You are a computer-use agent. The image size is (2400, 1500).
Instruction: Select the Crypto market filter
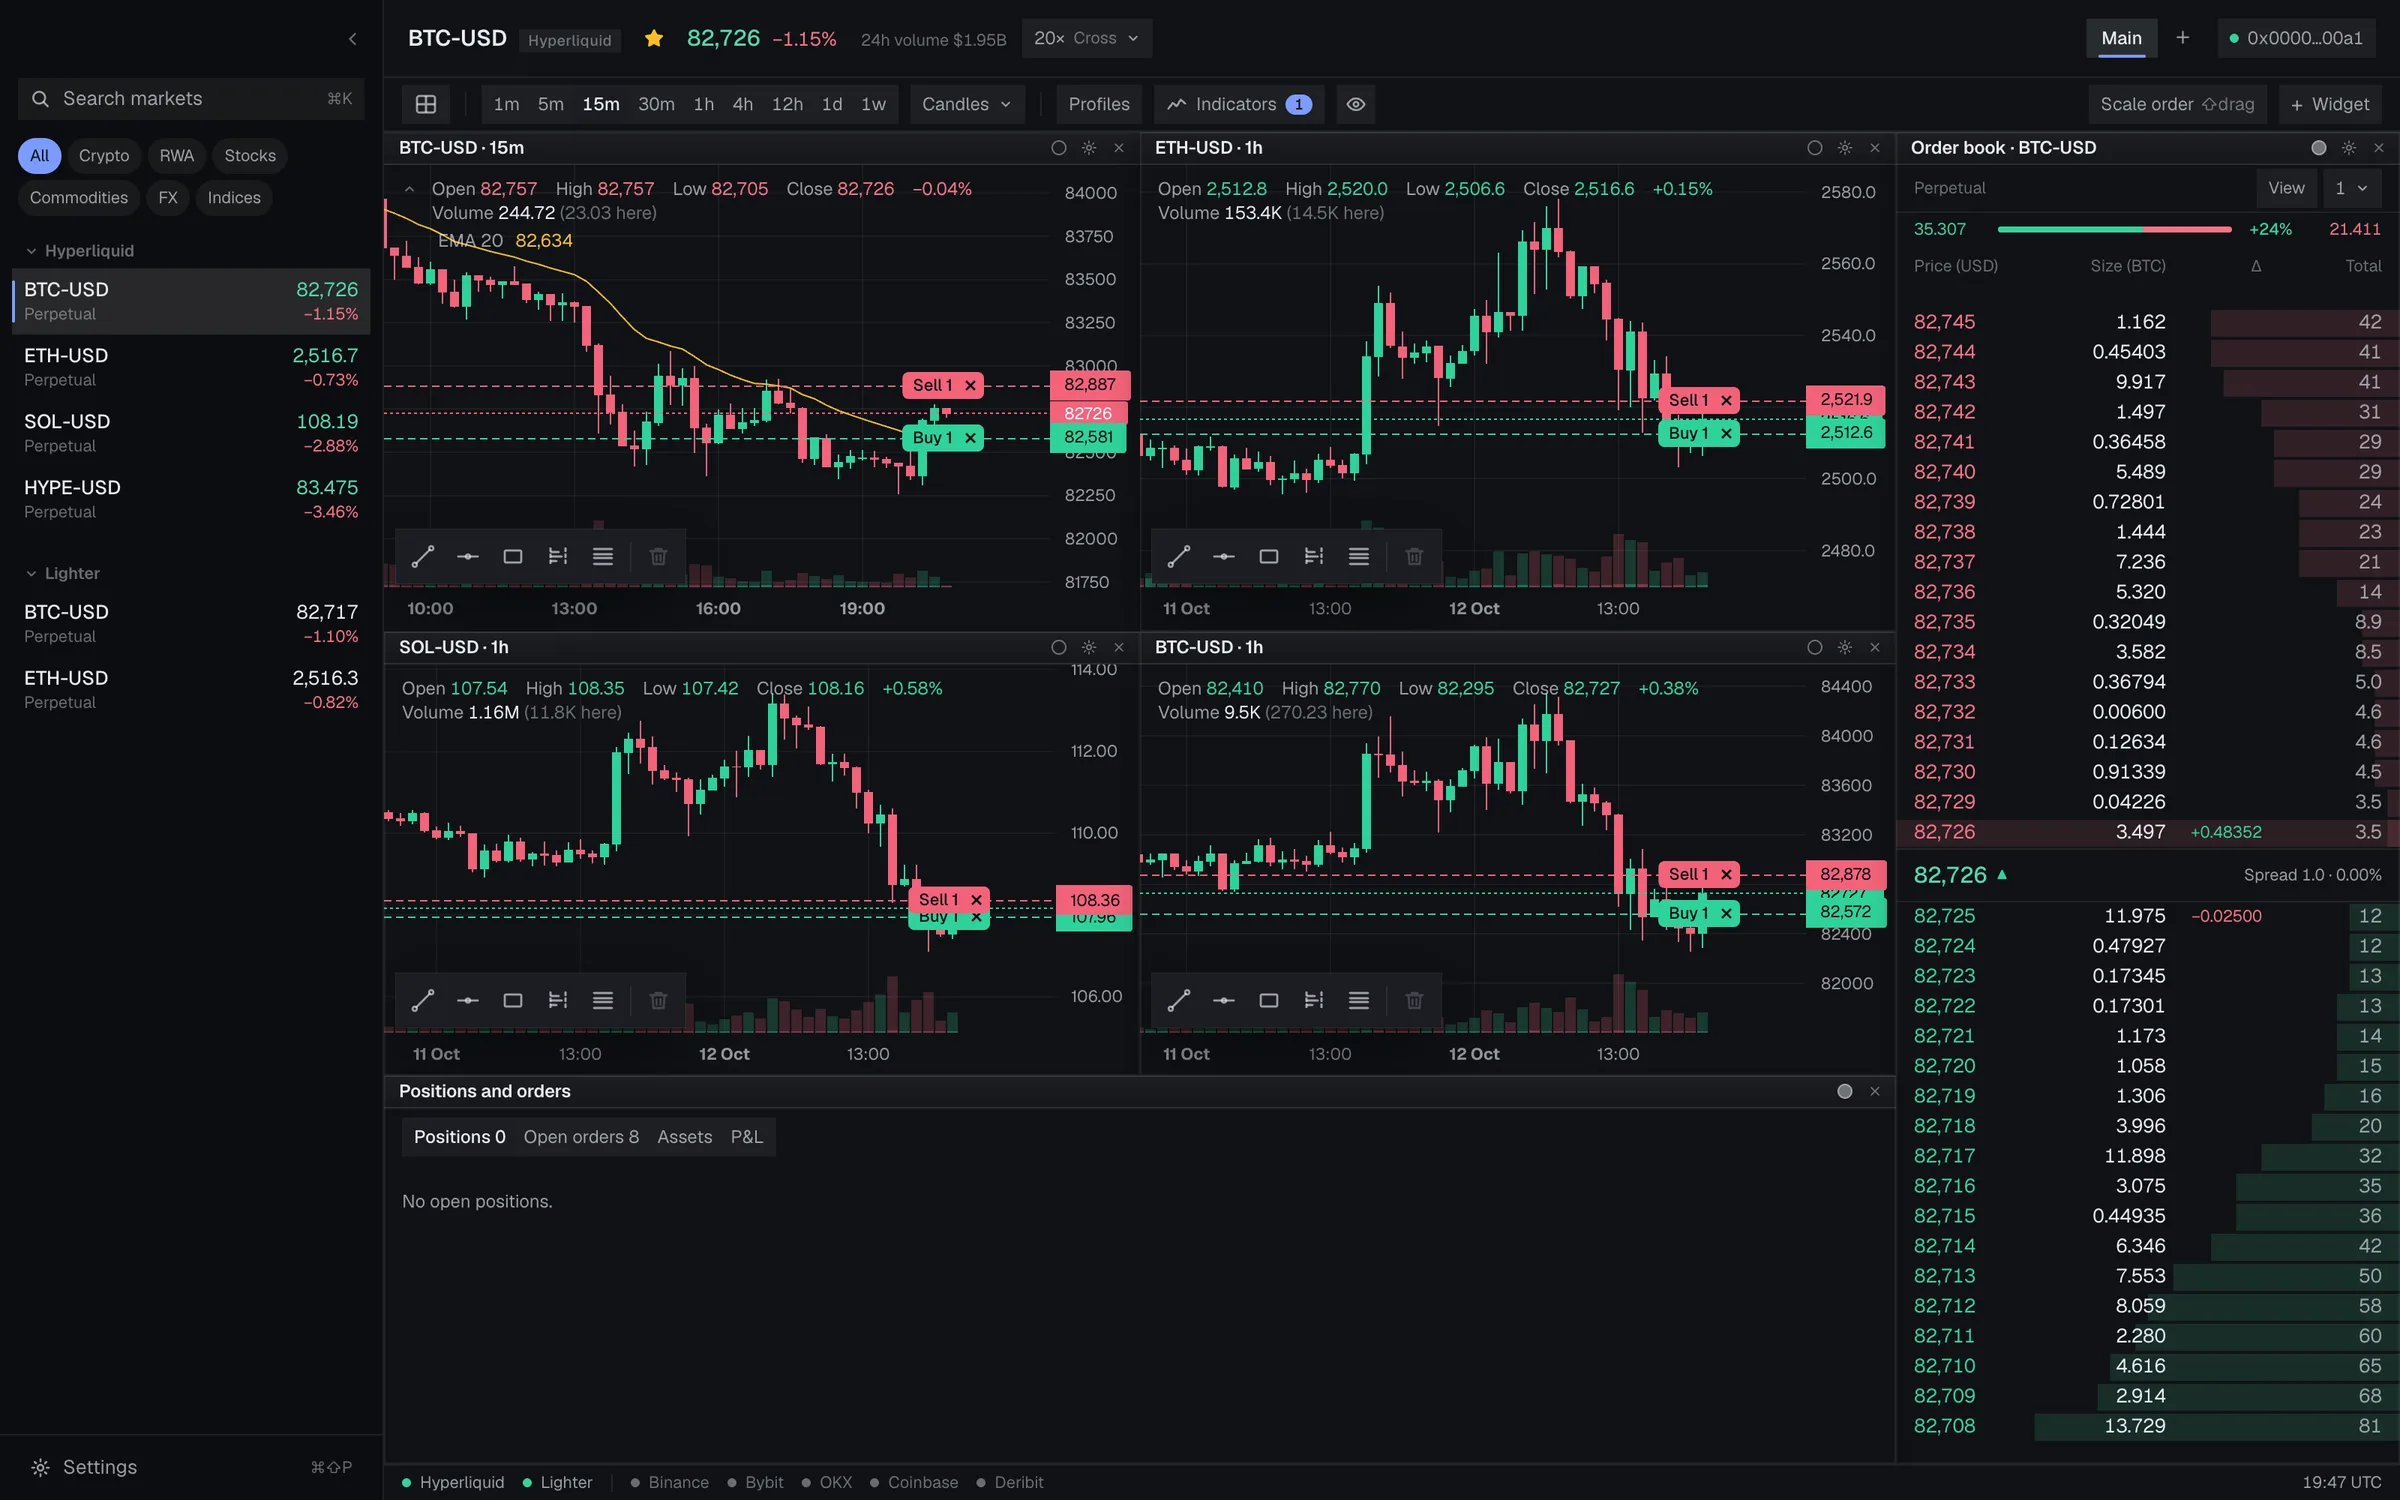(104, 156)
